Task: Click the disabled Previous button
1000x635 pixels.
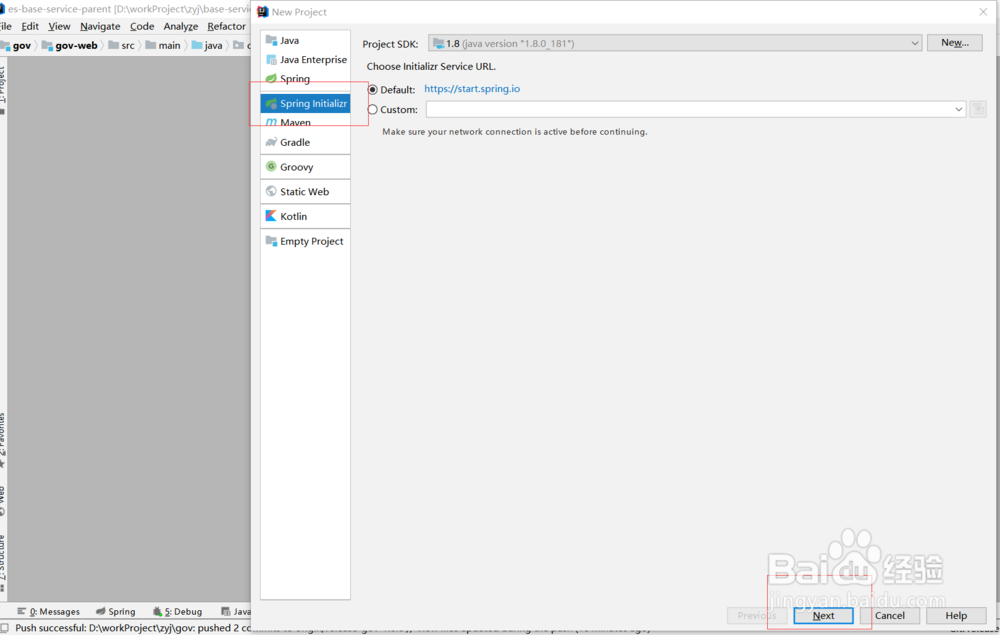Action: click(757, 615)
